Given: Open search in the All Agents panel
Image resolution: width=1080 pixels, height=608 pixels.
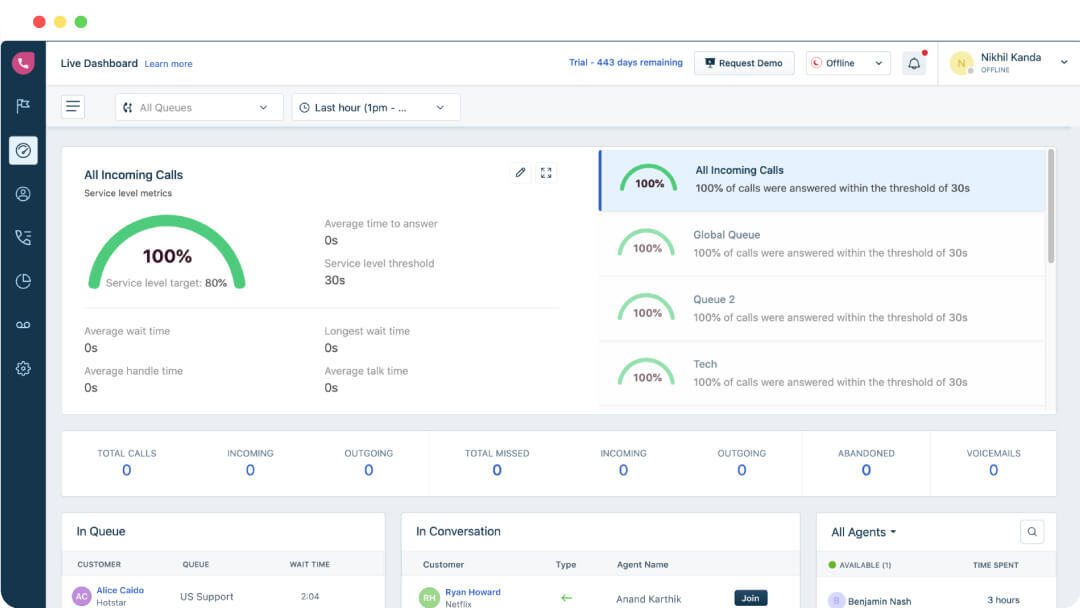Looking at the screenshot, I should click(1032, 531).
